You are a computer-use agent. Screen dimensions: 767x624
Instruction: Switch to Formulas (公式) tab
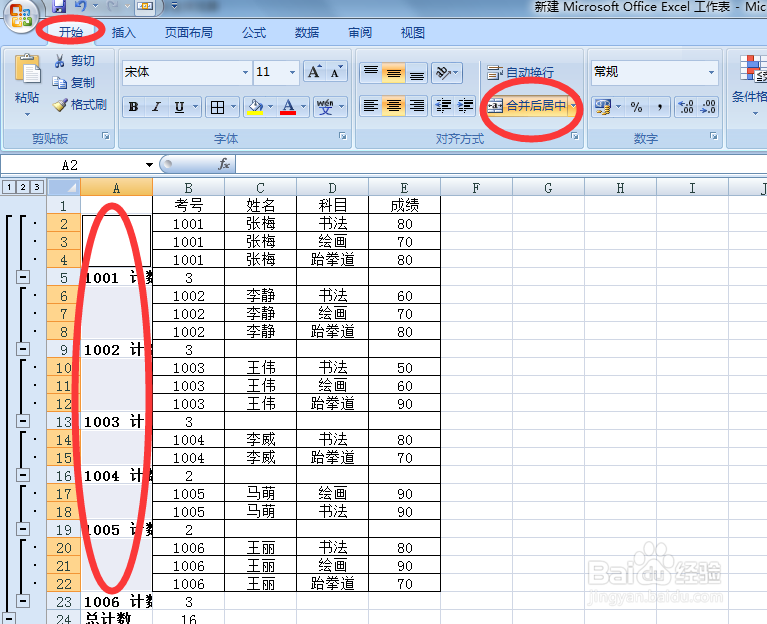coord(254,33)
